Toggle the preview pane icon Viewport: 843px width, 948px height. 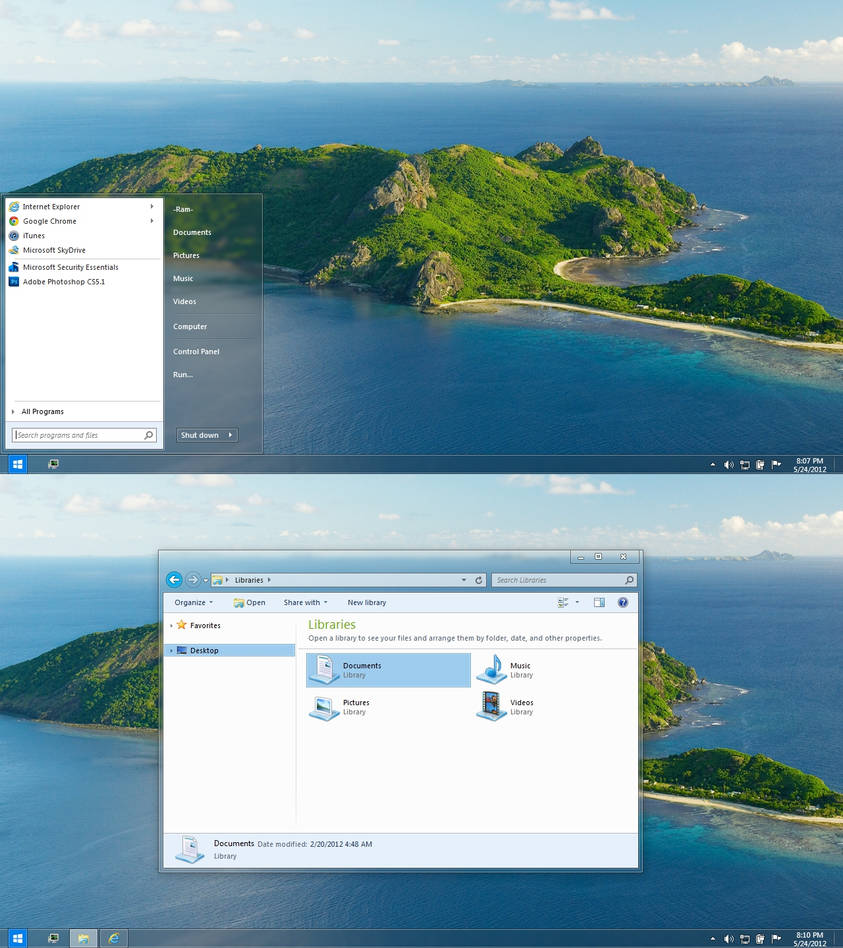tap(599, 602)
